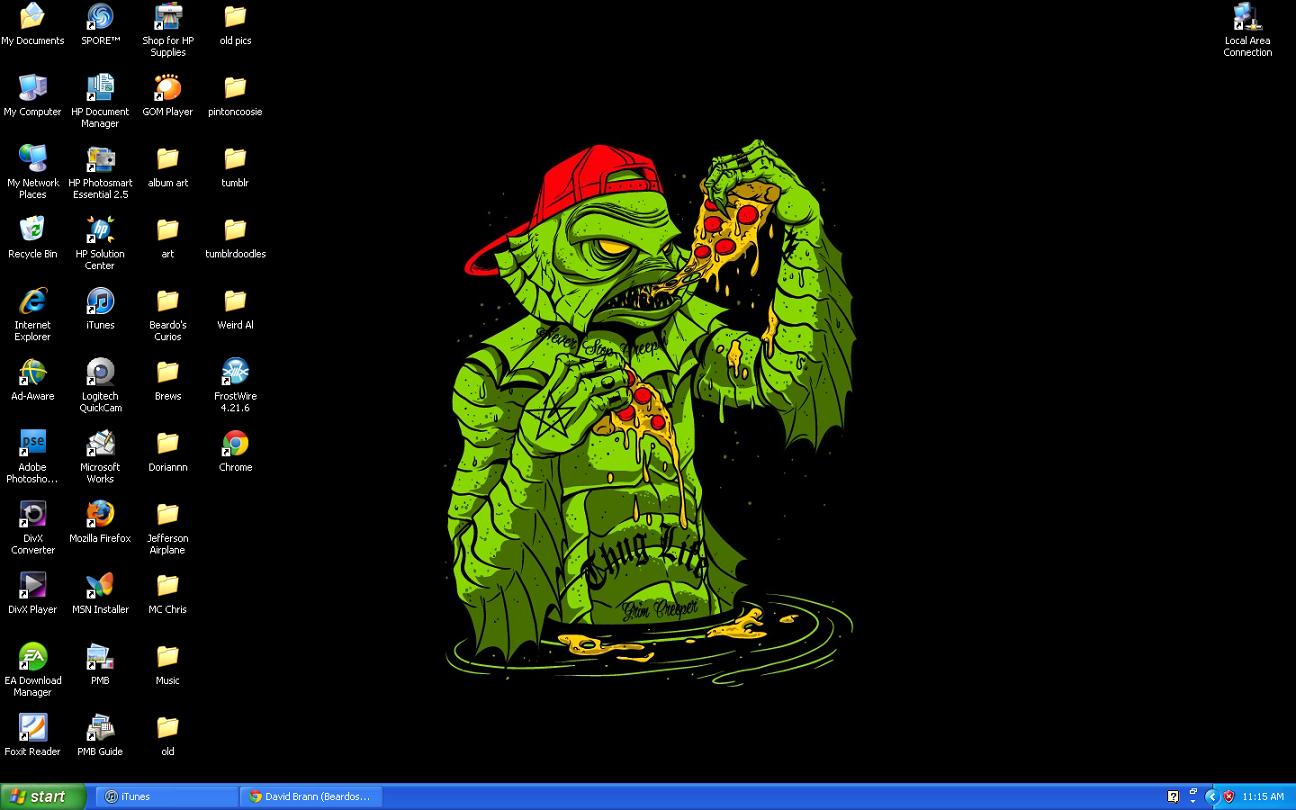Open the Start menu

(x=38, y=797)
